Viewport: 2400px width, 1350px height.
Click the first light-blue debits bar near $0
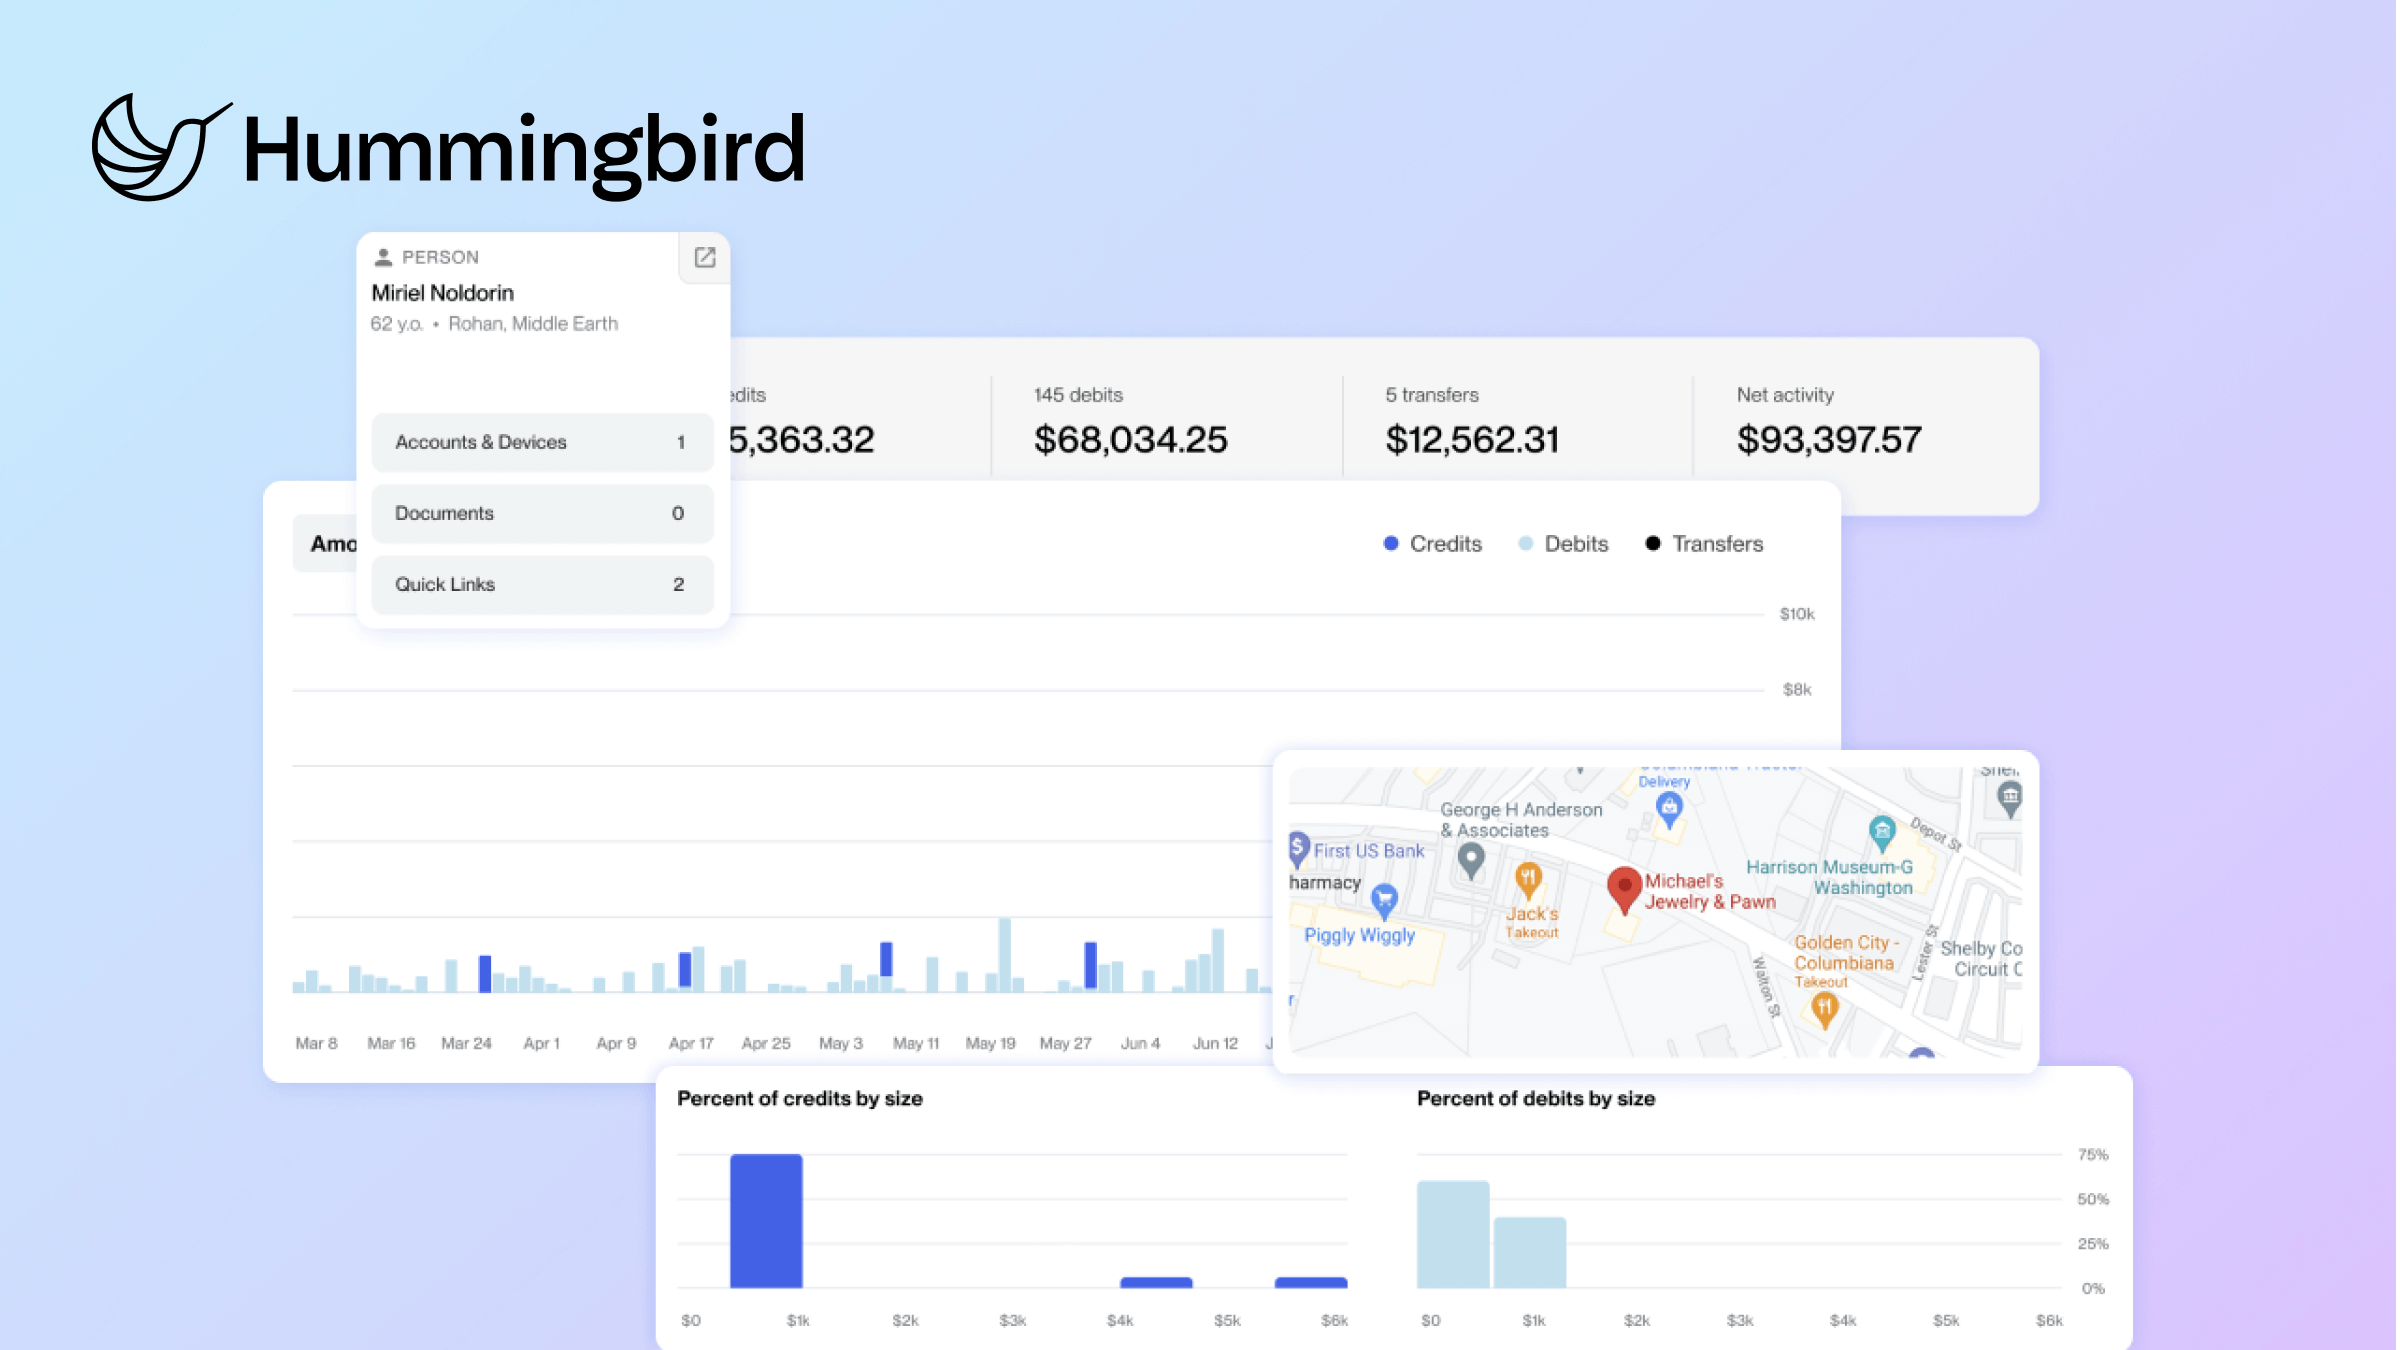tap(1453, 1234)
